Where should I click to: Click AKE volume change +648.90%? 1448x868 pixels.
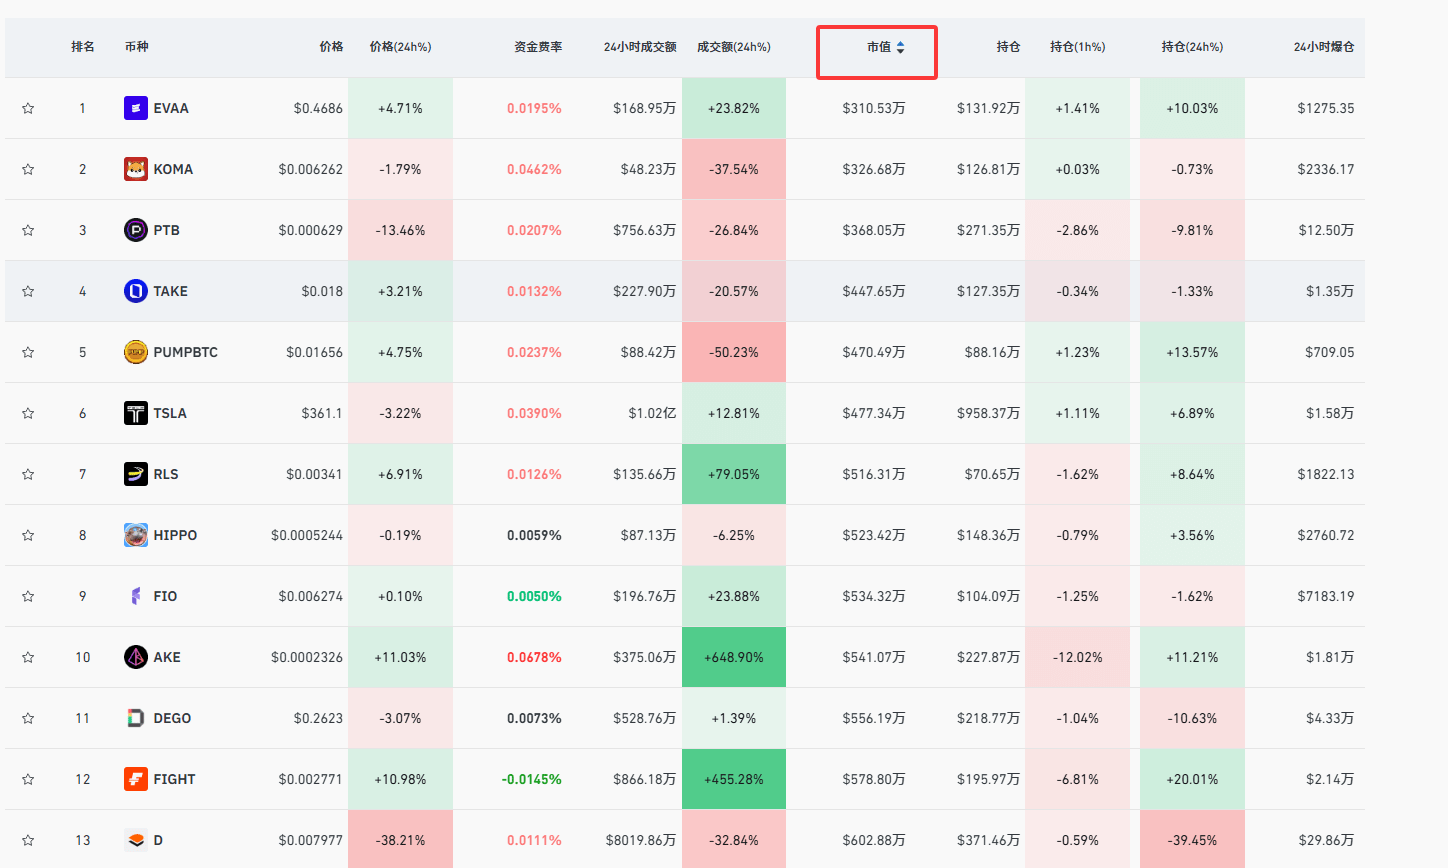click(734, 657)
